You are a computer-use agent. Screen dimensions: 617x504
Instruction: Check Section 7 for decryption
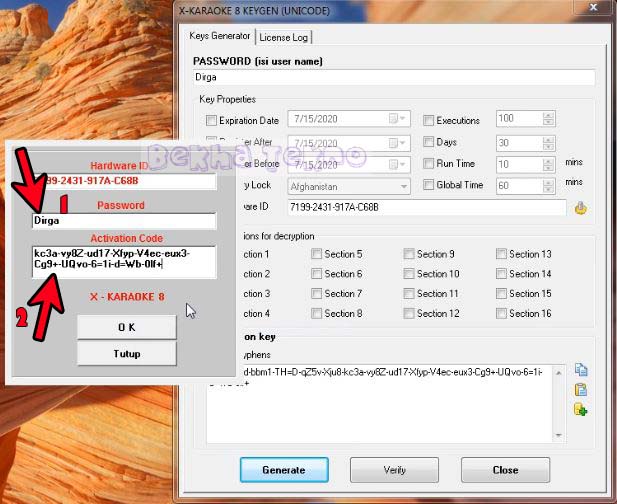pos(316,294)
